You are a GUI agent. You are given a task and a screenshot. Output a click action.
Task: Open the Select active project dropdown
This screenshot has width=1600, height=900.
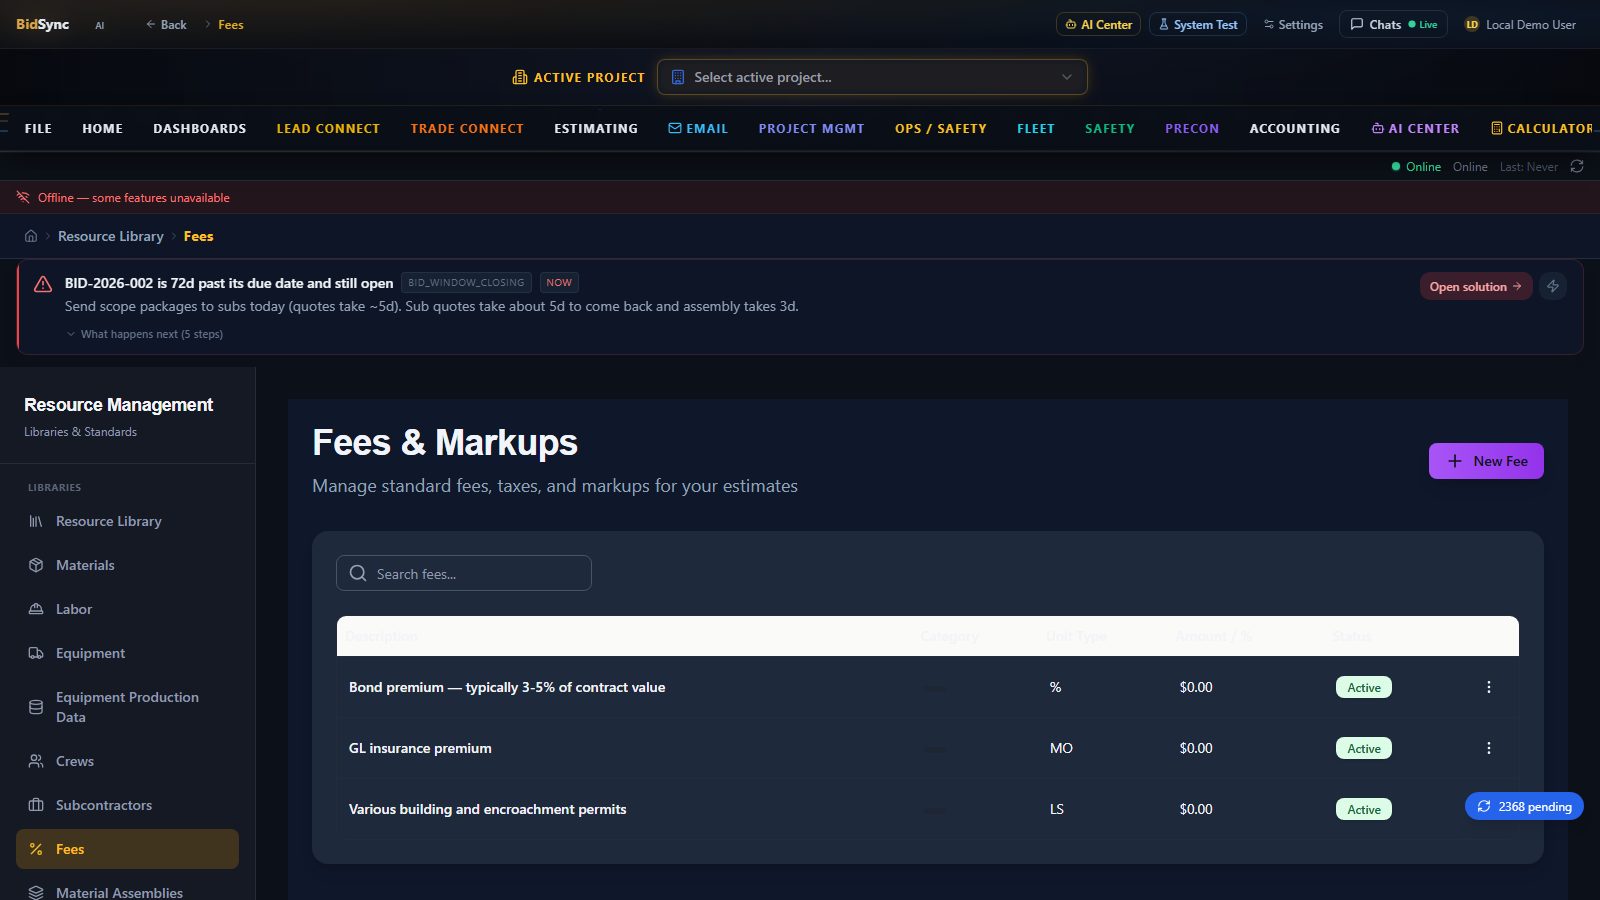click(x=872, y=77)
